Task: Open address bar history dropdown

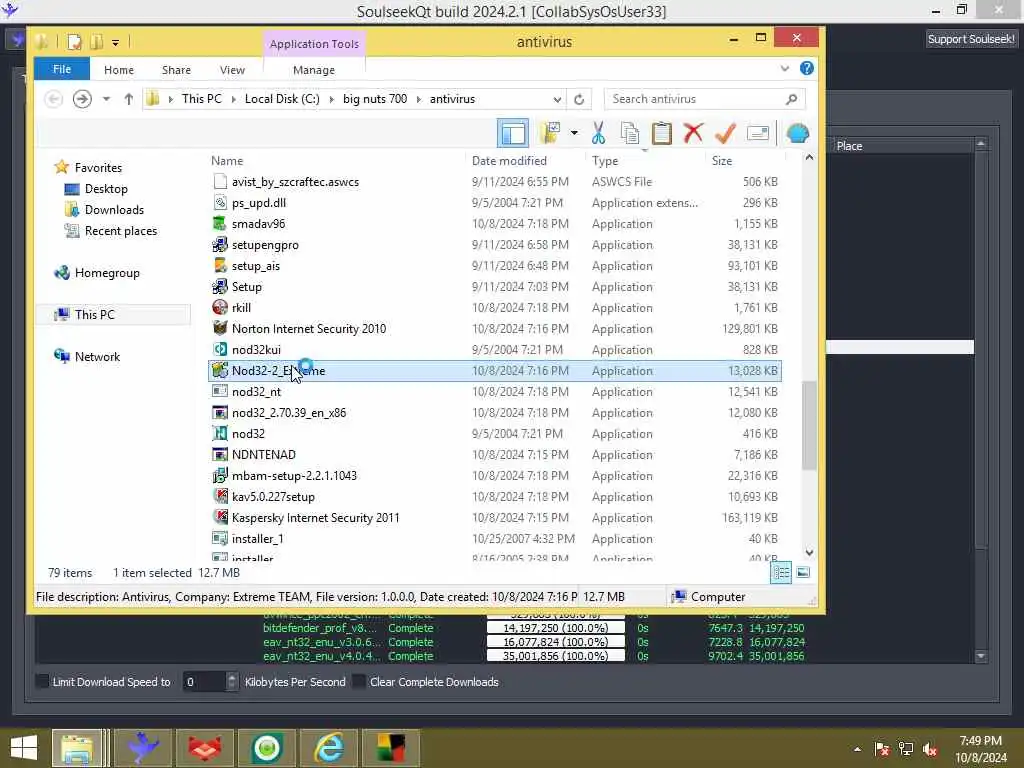Action: click(x=557, y=99)
